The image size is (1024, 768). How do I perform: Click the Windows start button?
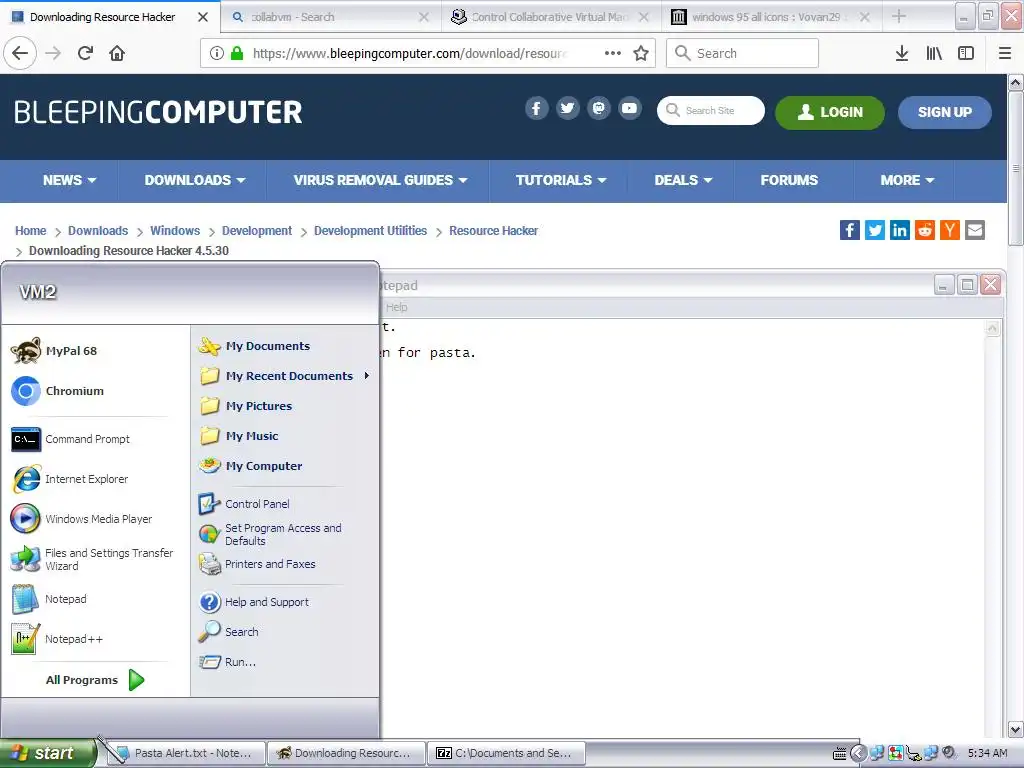[x=47, y=753]
